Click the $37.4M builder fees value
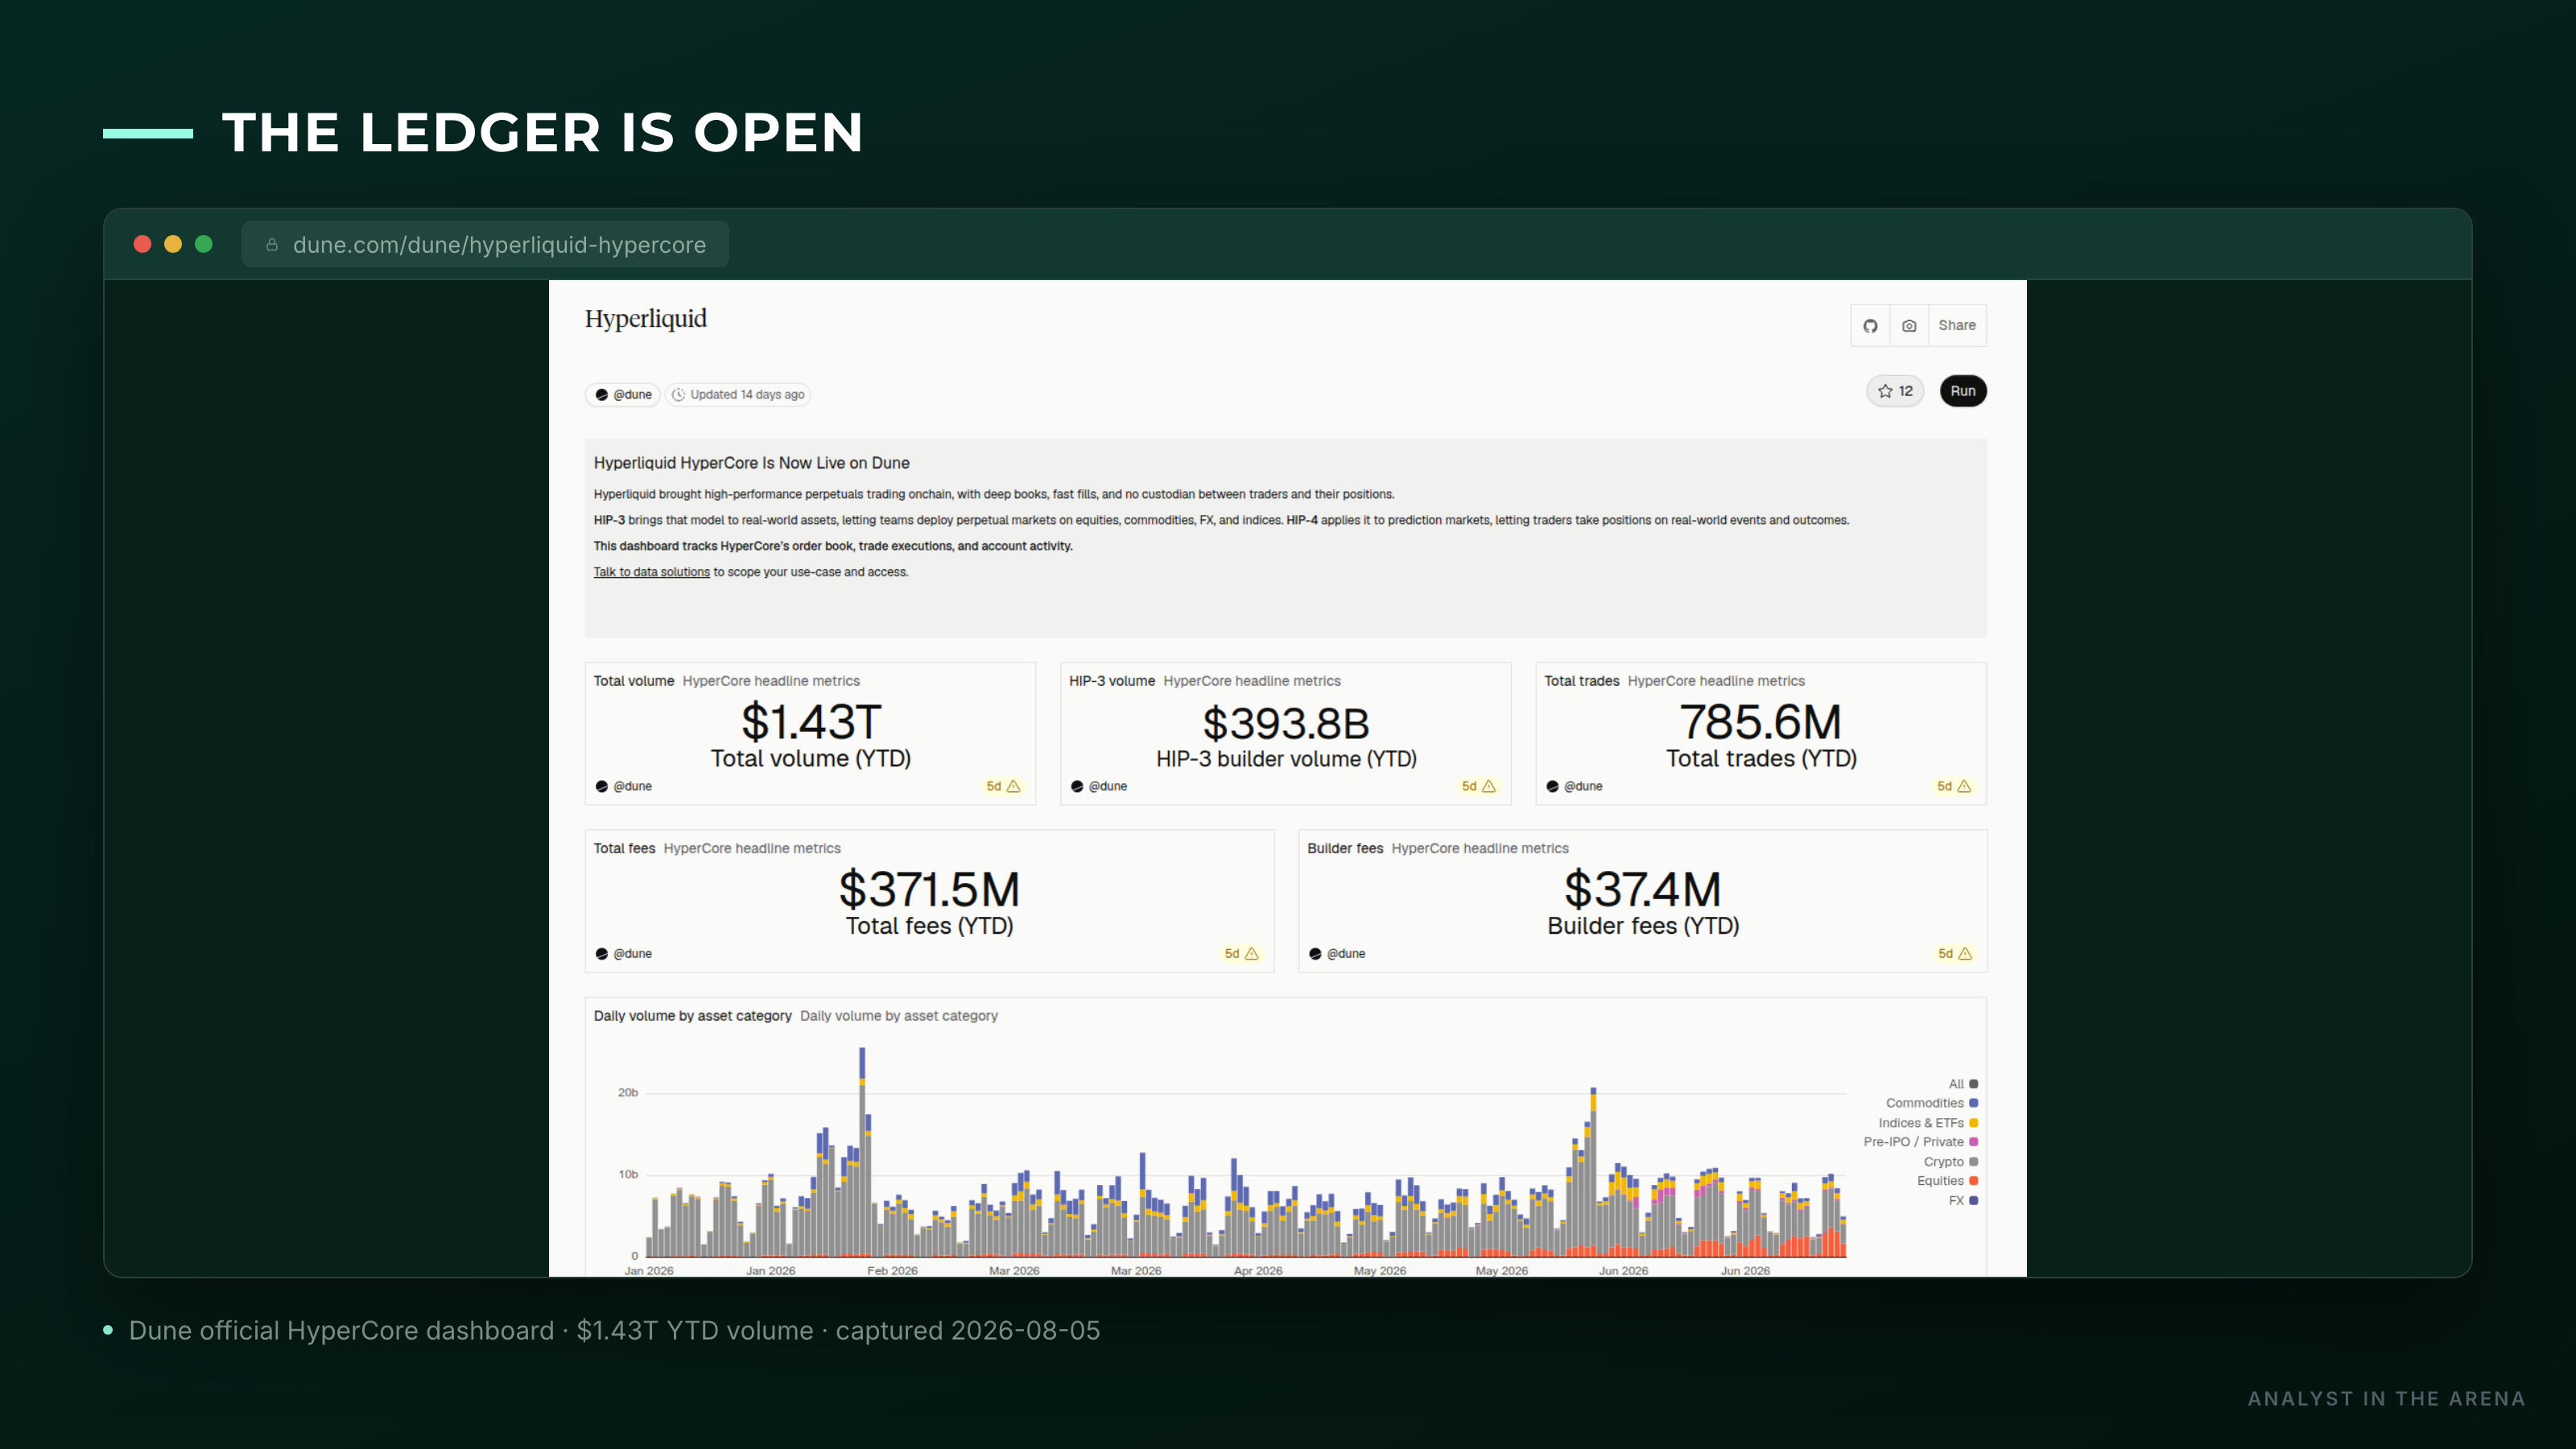Screen dimensions: 2576x1449 coord(1642,889)
